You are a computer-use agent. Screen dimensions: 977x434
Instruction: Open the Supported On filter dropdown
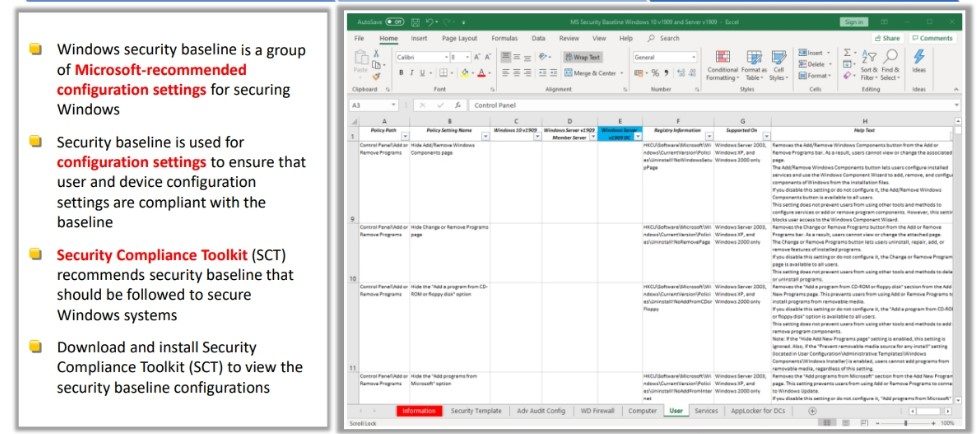pyautogui.click(x=766, y=136)
